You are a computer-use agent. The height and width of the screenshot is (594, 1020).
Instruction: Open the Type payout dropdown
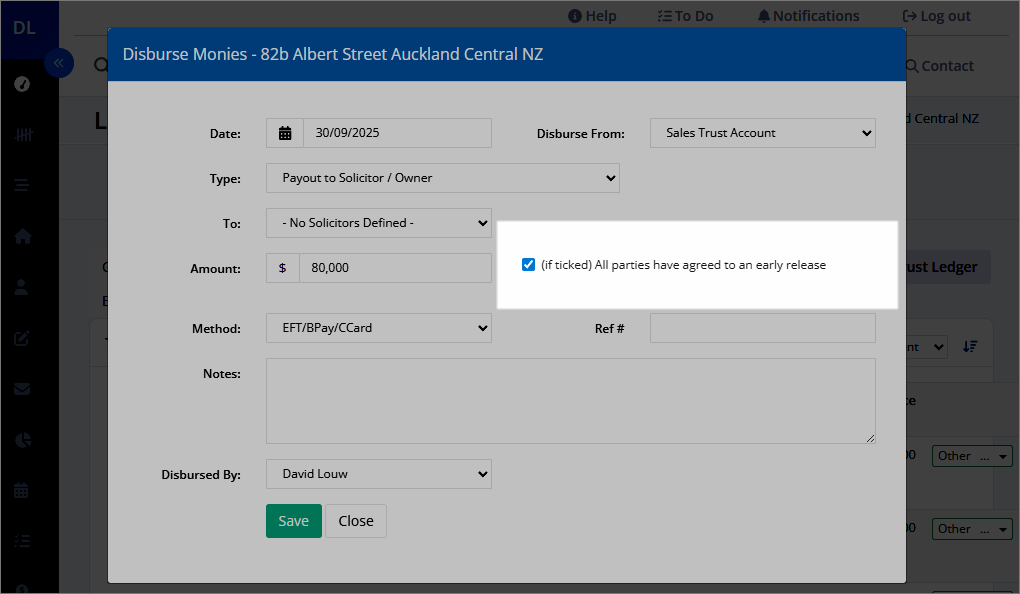pyautogui.click(x=442, y=178)
